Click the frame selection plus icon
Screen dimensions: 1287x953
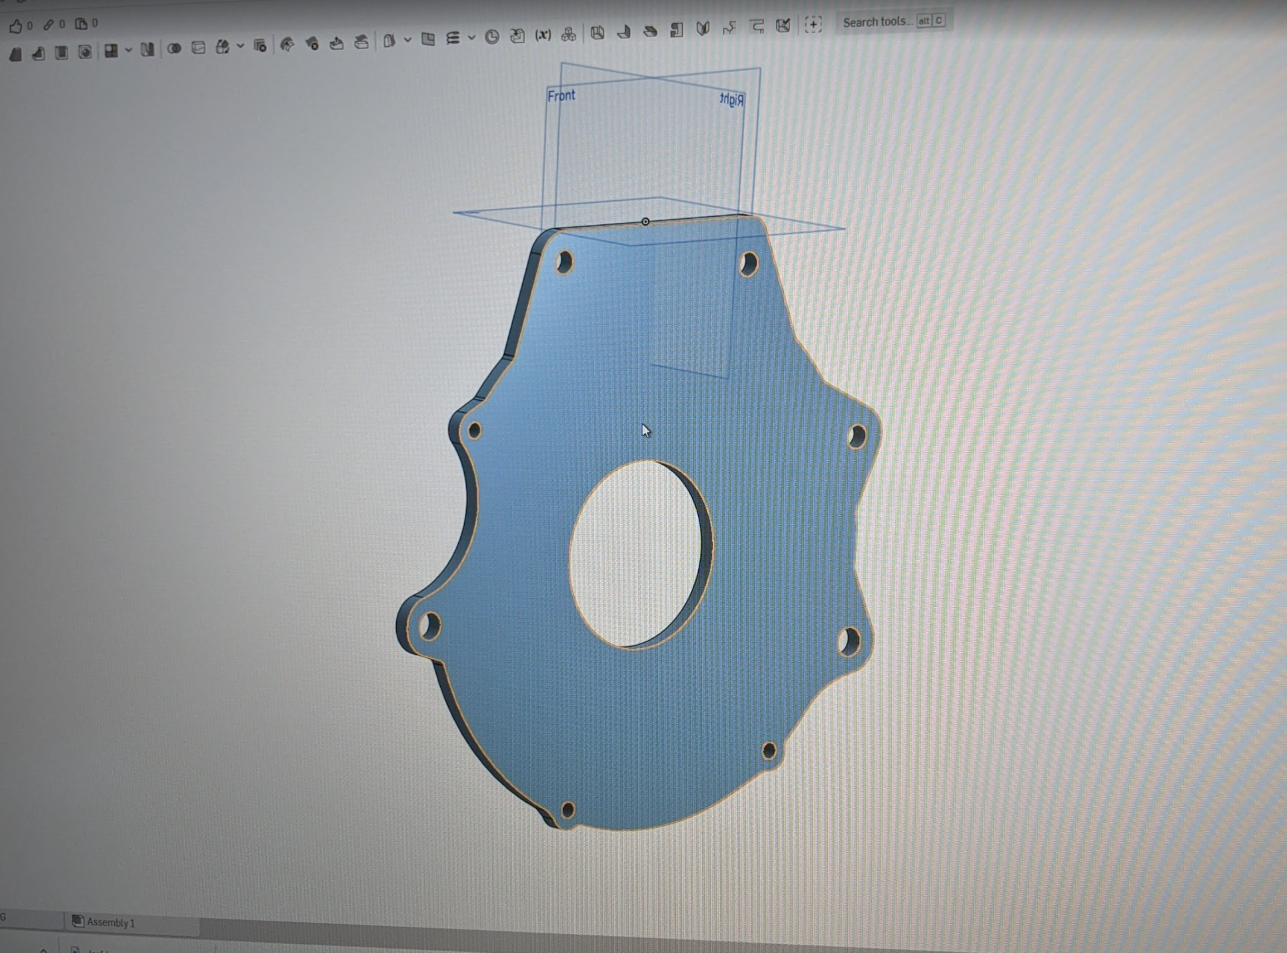pyautogui.click(x=813, y=25)
